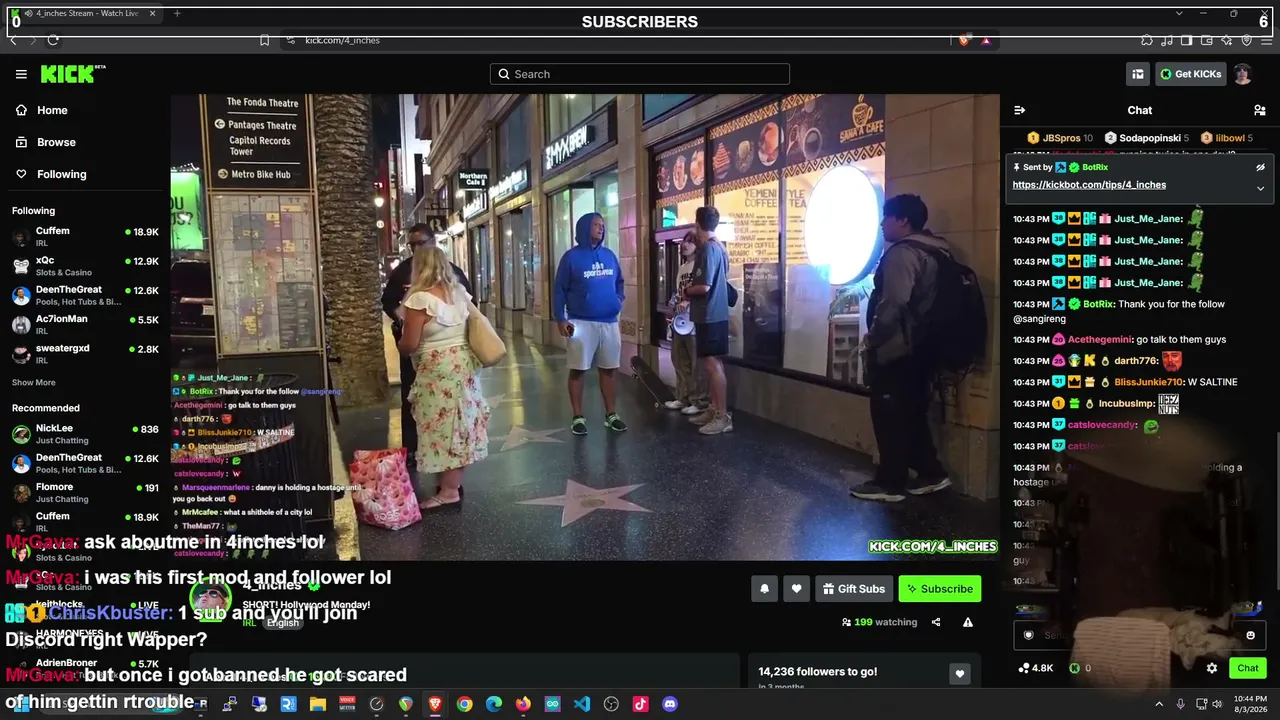Open the hamburger sidebar menu
The image size is (1280, 720).
coord(21,74)
